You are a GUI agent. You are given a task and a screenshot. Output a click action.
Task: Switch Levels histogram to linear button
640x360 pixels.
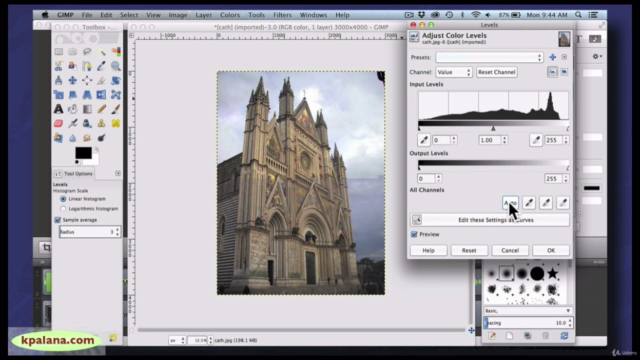(x=552, y=72)
